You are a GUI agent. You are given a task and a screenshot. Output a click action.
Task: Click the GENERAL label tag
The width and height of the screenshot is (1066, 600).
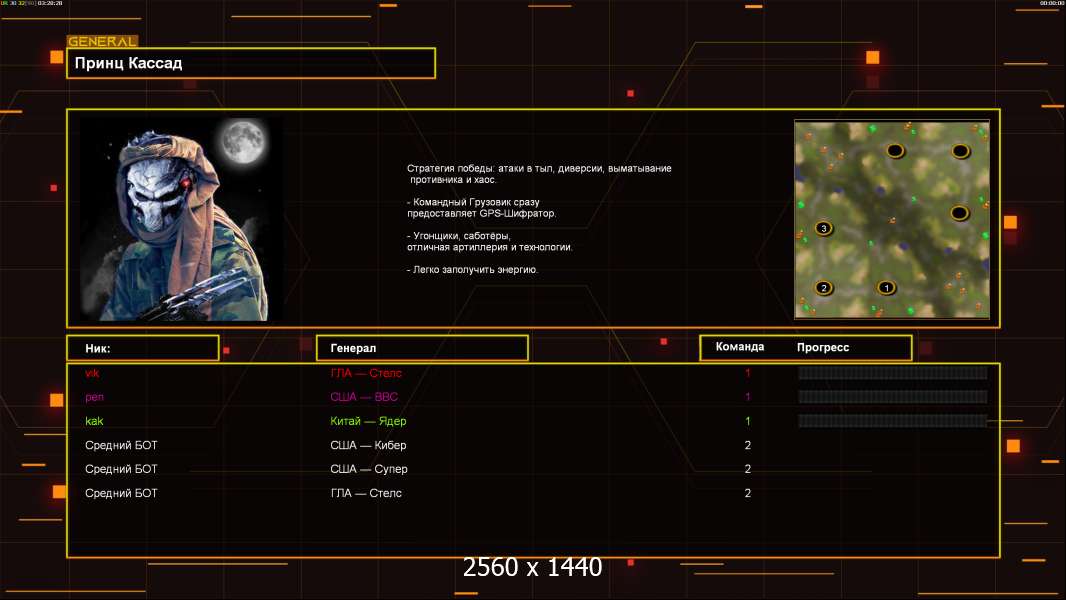102,41
